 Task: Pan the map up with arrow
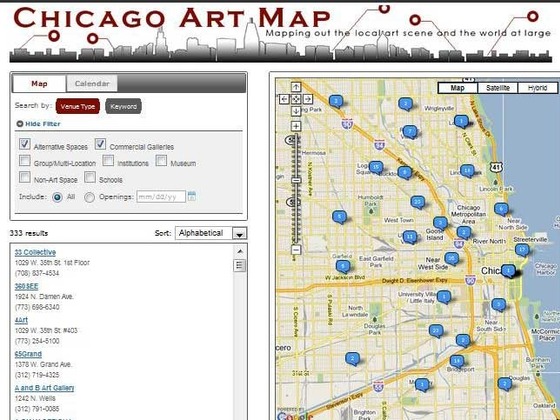[296, 87]
